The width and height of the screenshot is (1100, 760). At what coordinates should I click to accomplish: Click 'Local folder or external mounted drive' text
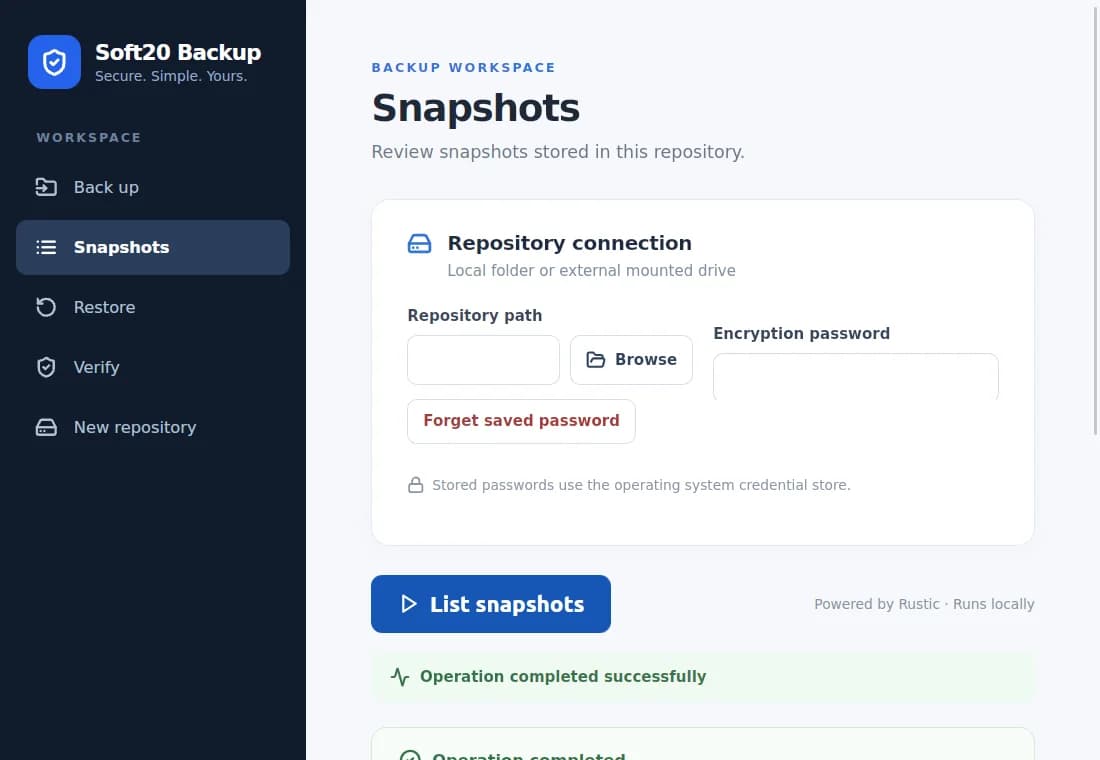(591, 271)
